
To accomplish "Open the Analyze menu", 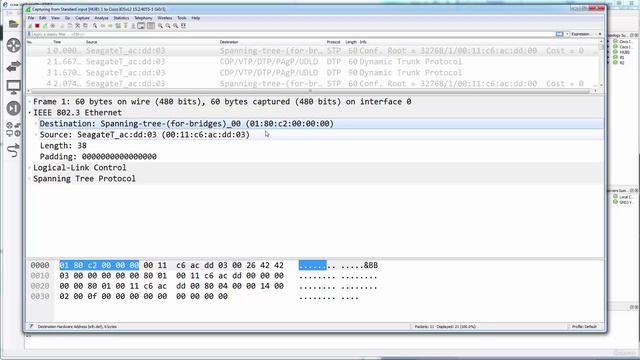I will (x=101, y=18).
